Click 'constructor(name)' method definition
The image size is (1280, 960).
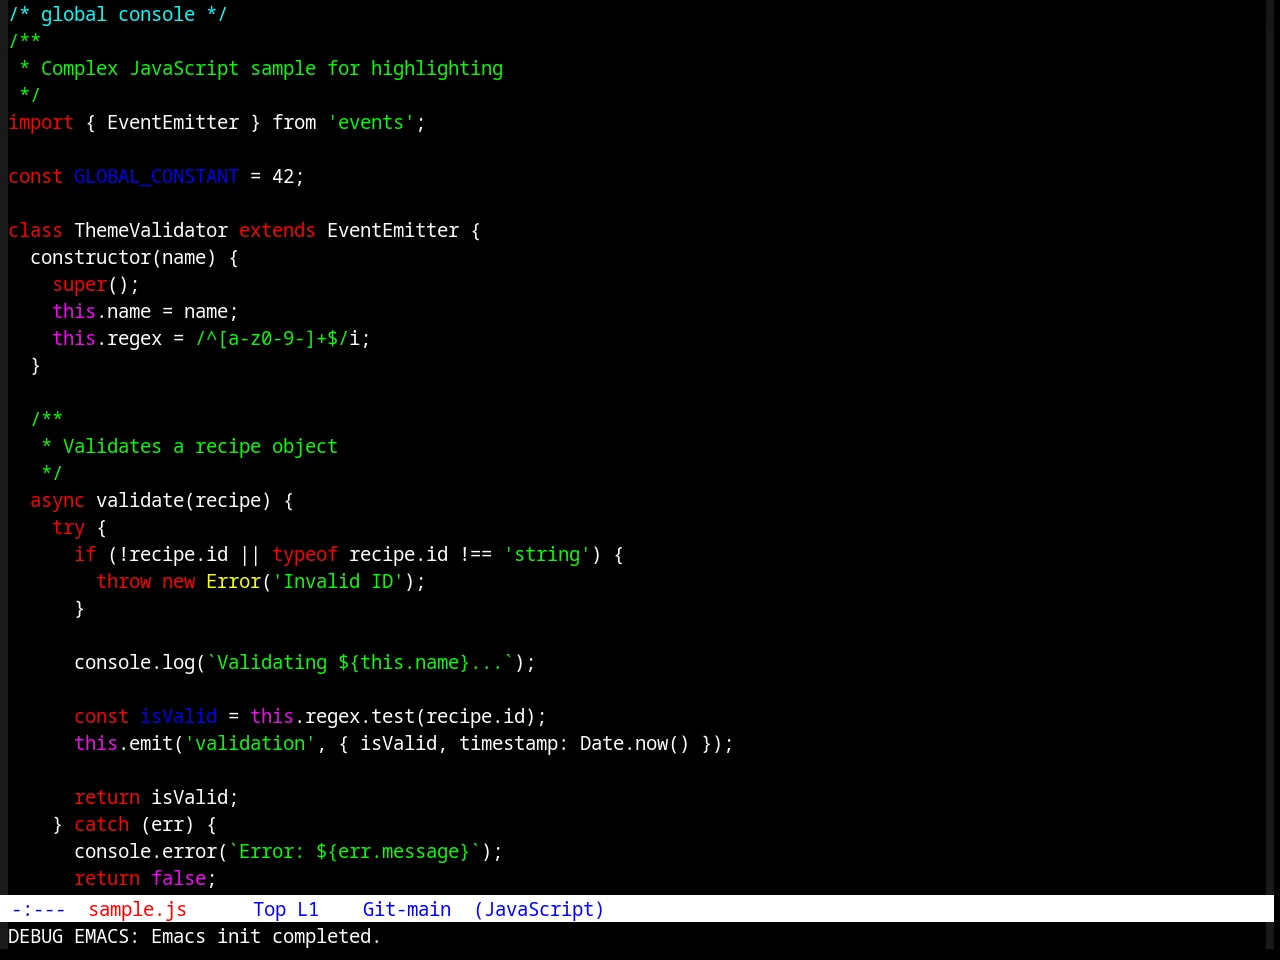[123, 257]
